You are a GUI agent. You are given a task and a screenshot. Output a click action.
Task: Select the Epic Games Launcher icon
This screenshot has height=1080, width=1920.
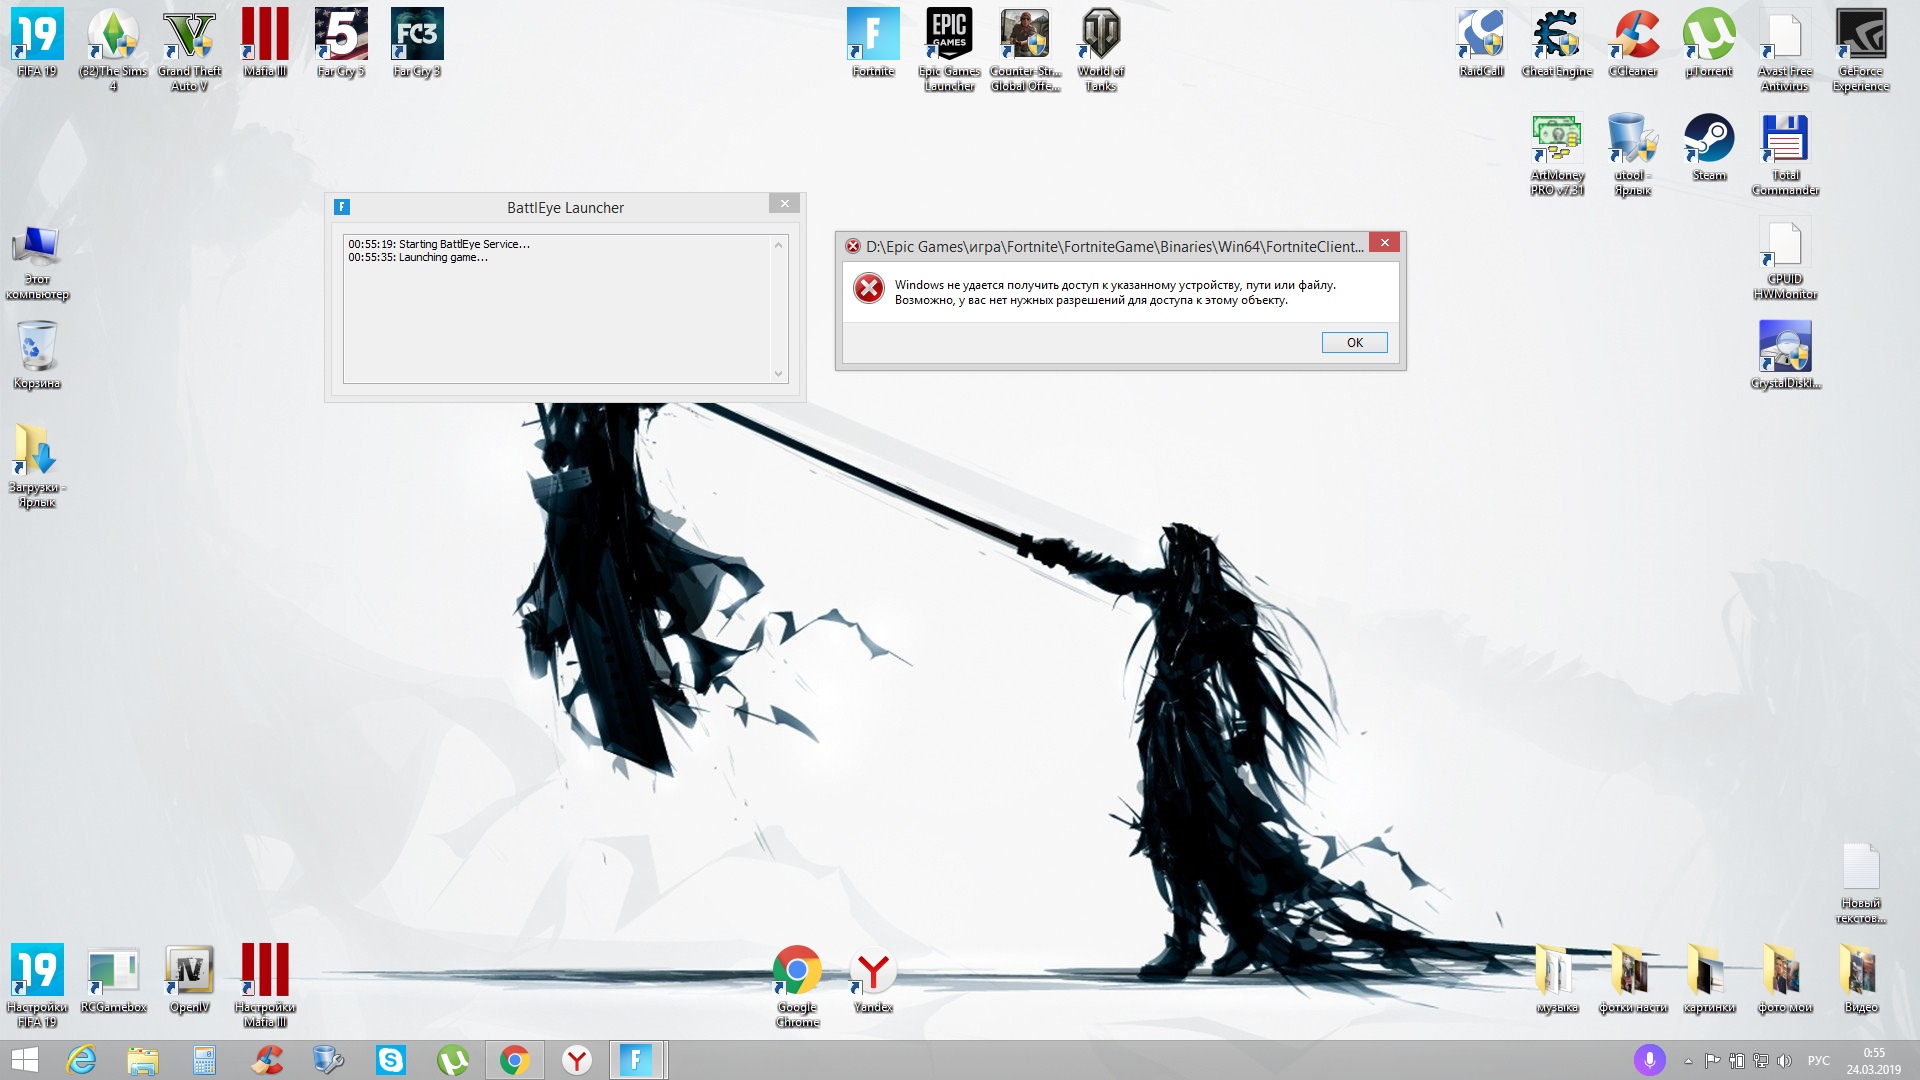point(949,50)
